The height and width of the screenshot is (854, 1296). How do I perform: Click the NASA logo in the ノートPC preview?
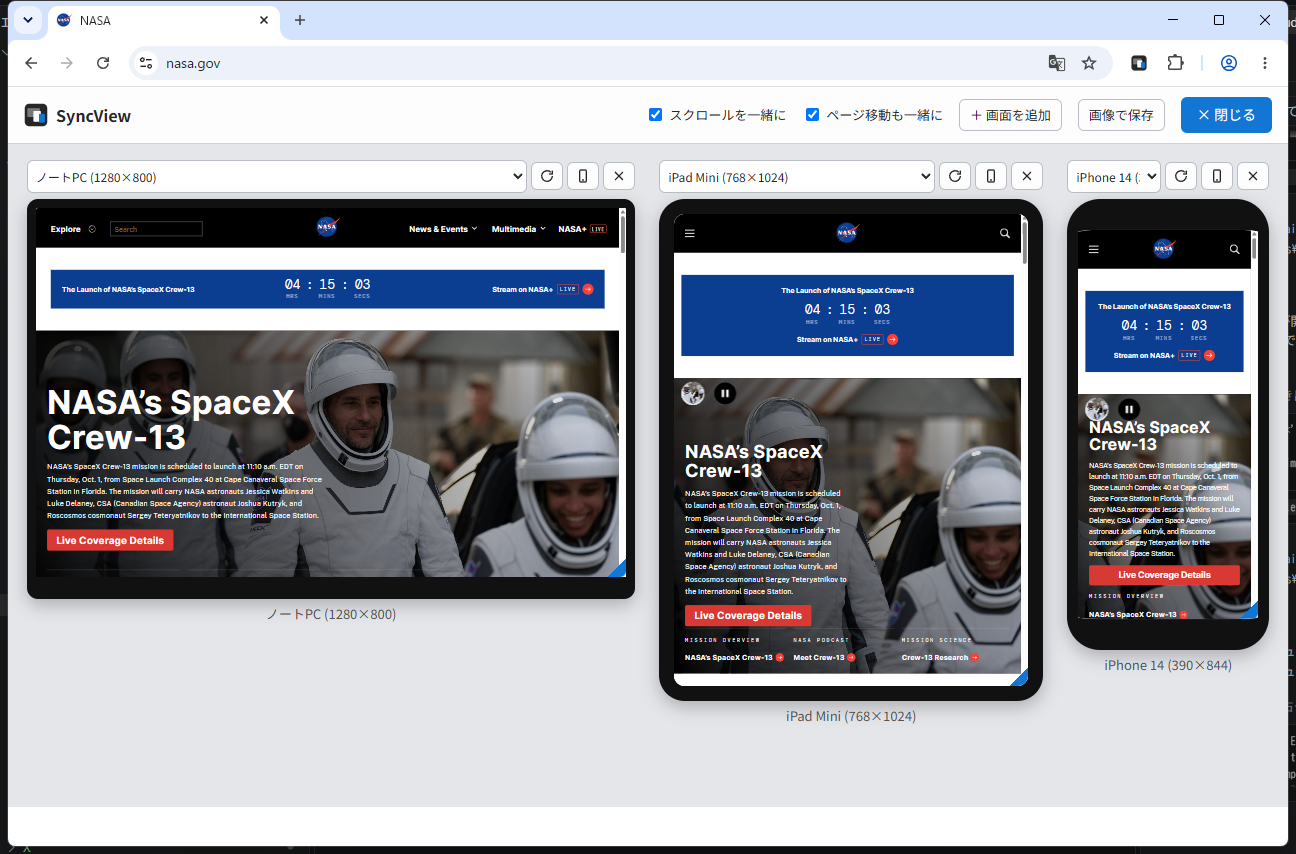(x=327, y=227)
